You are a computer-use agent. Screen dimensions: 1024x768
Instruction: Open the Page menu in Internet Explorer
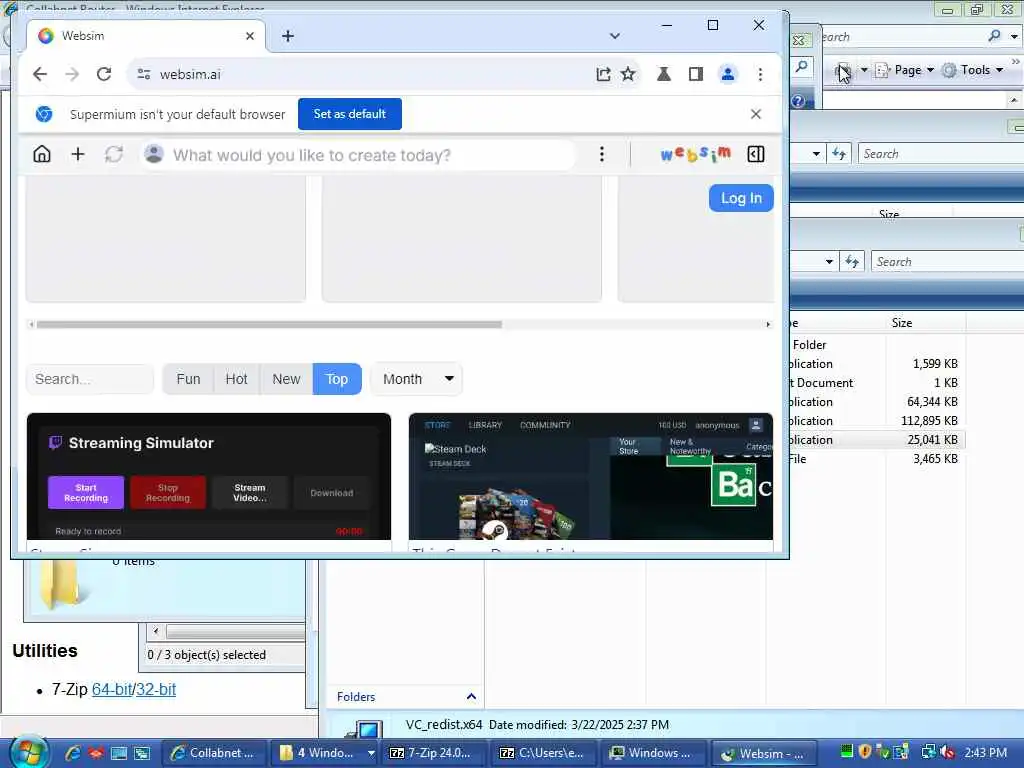(906, 70)
